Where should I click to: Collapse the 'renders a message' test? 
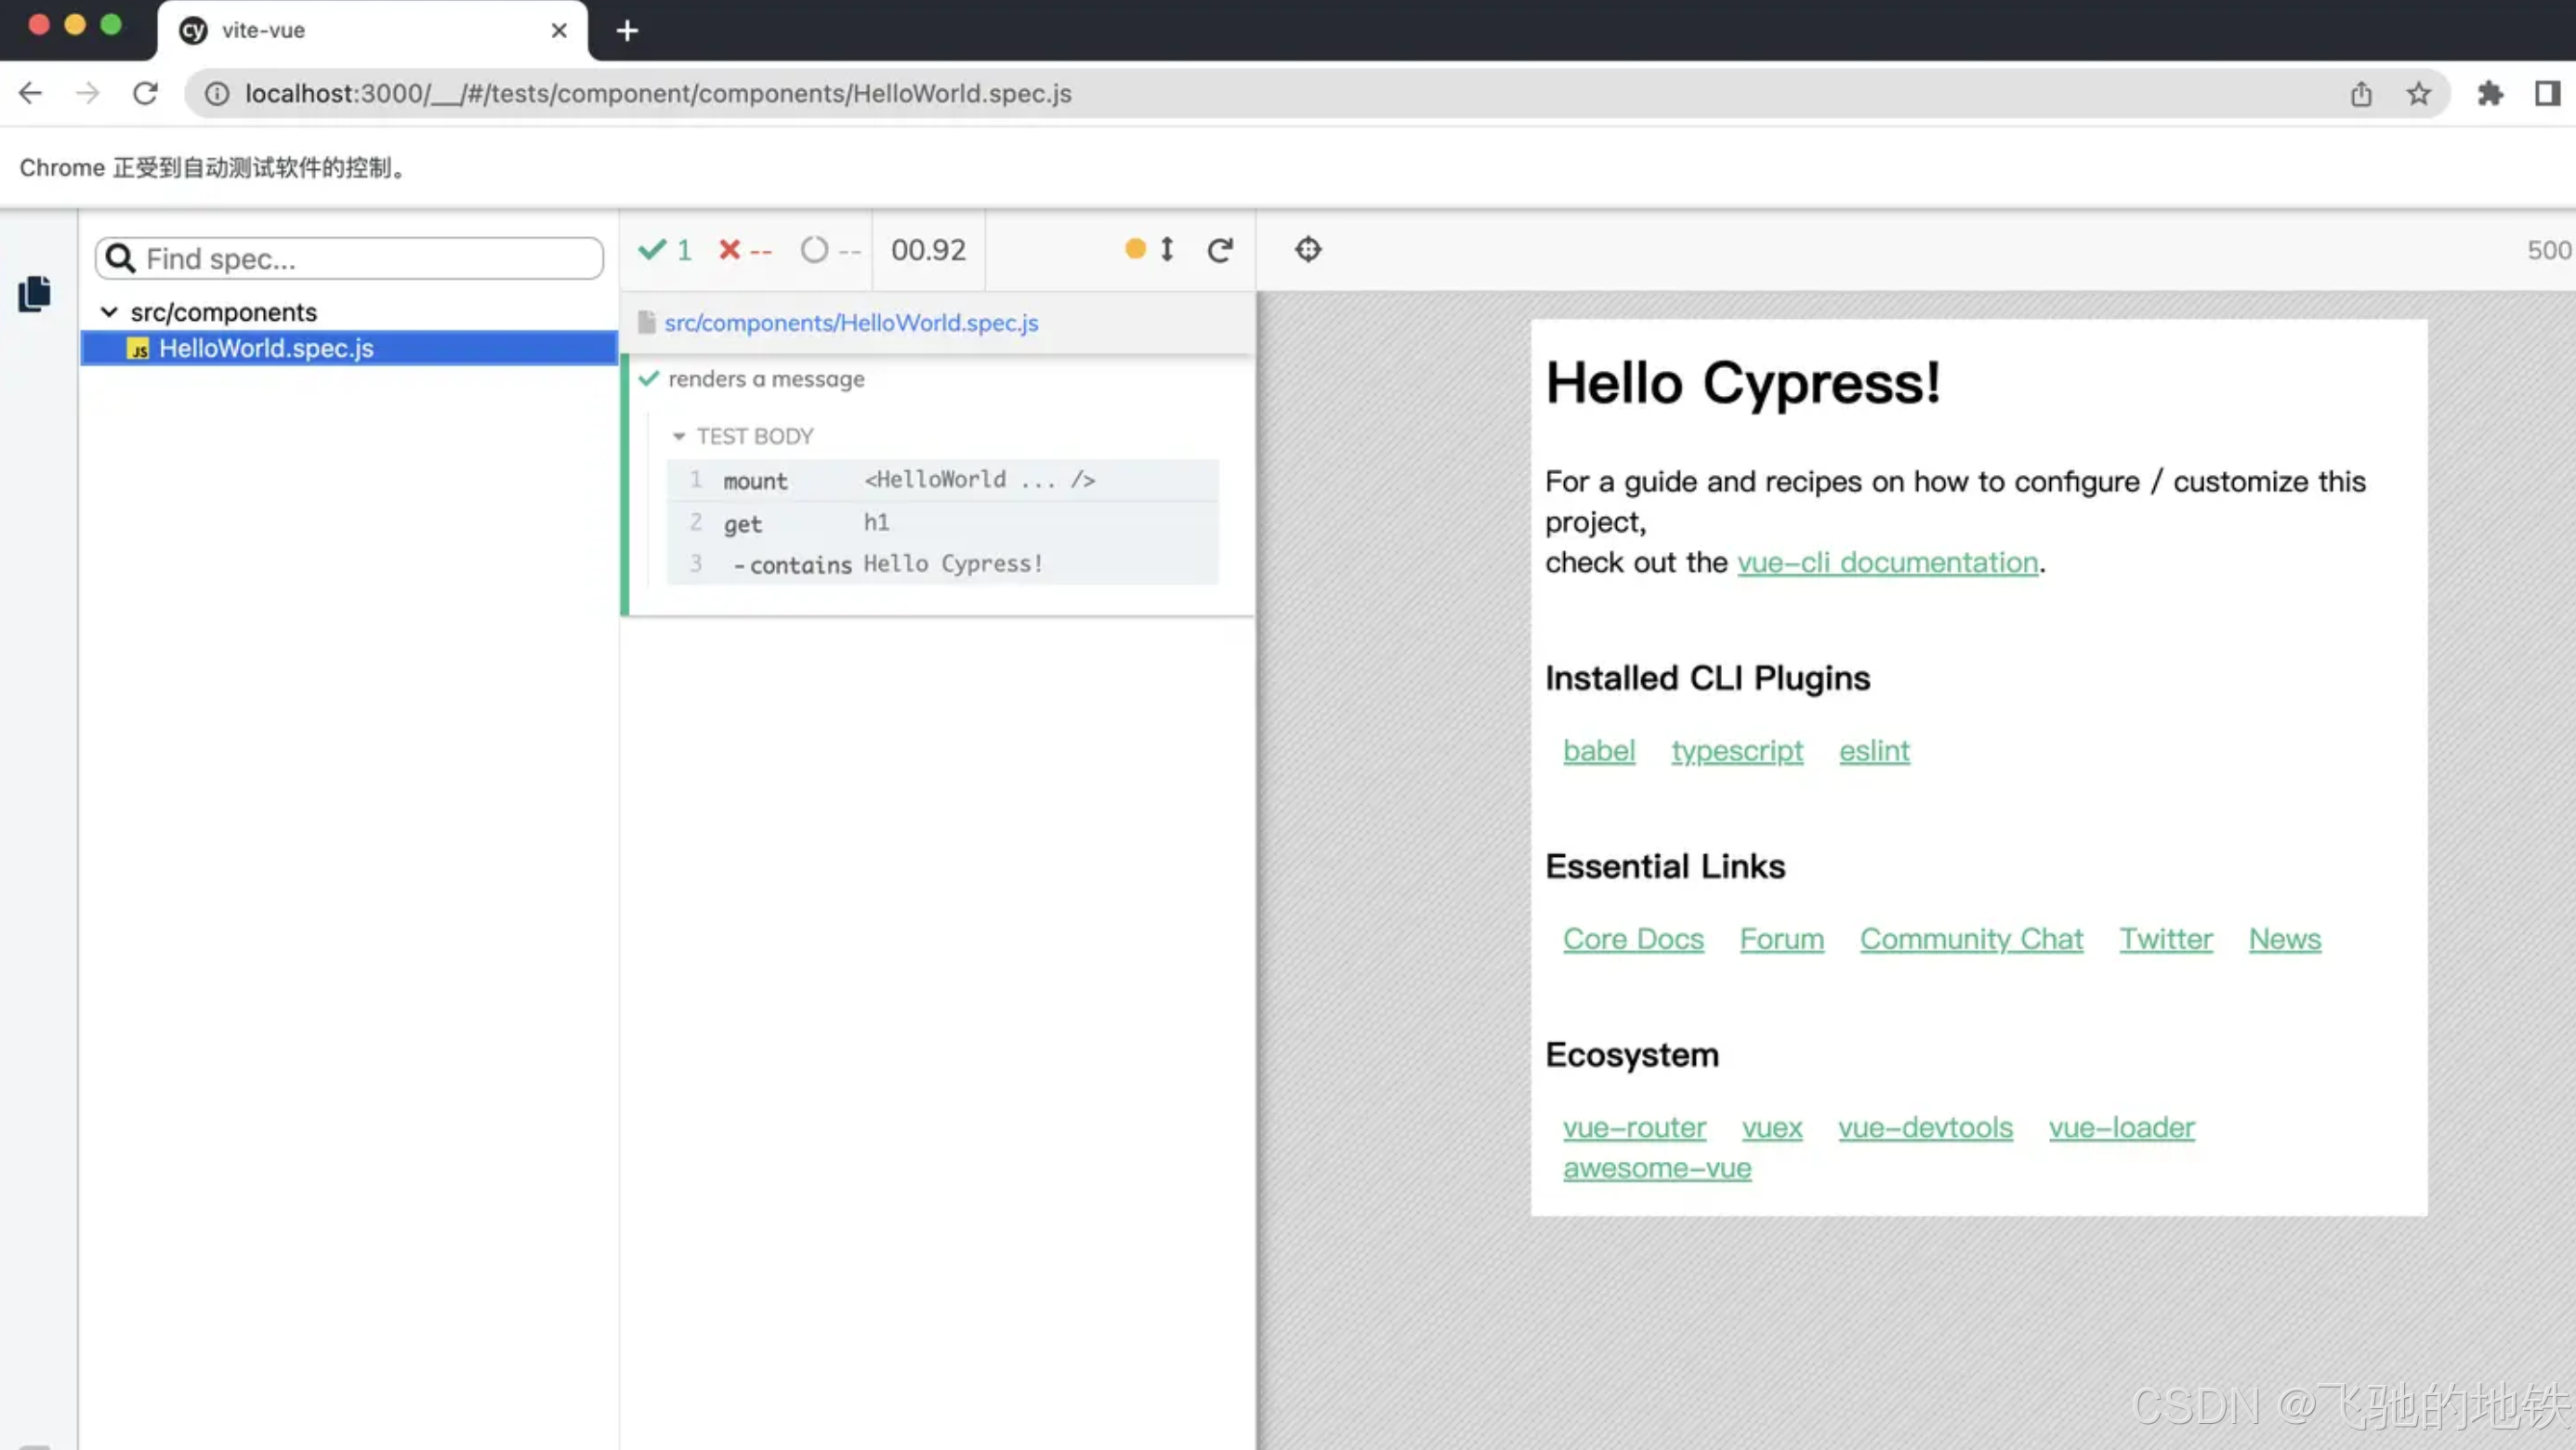pyautogui.click(x=766, y=379)
